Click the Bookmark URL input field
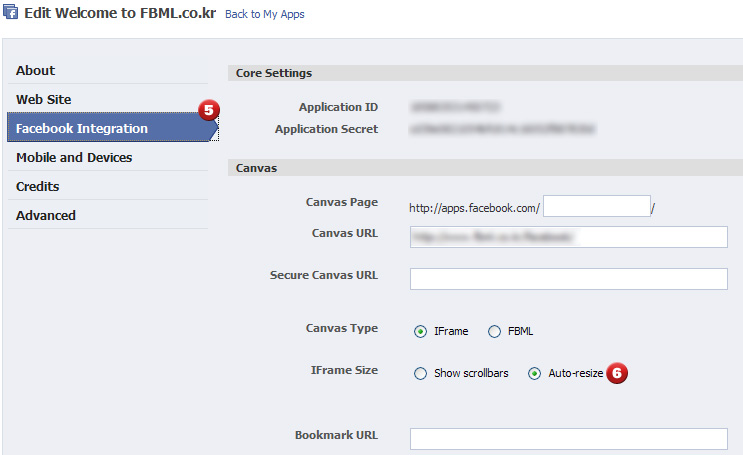743x455 pixels. (x=569, y=439)
